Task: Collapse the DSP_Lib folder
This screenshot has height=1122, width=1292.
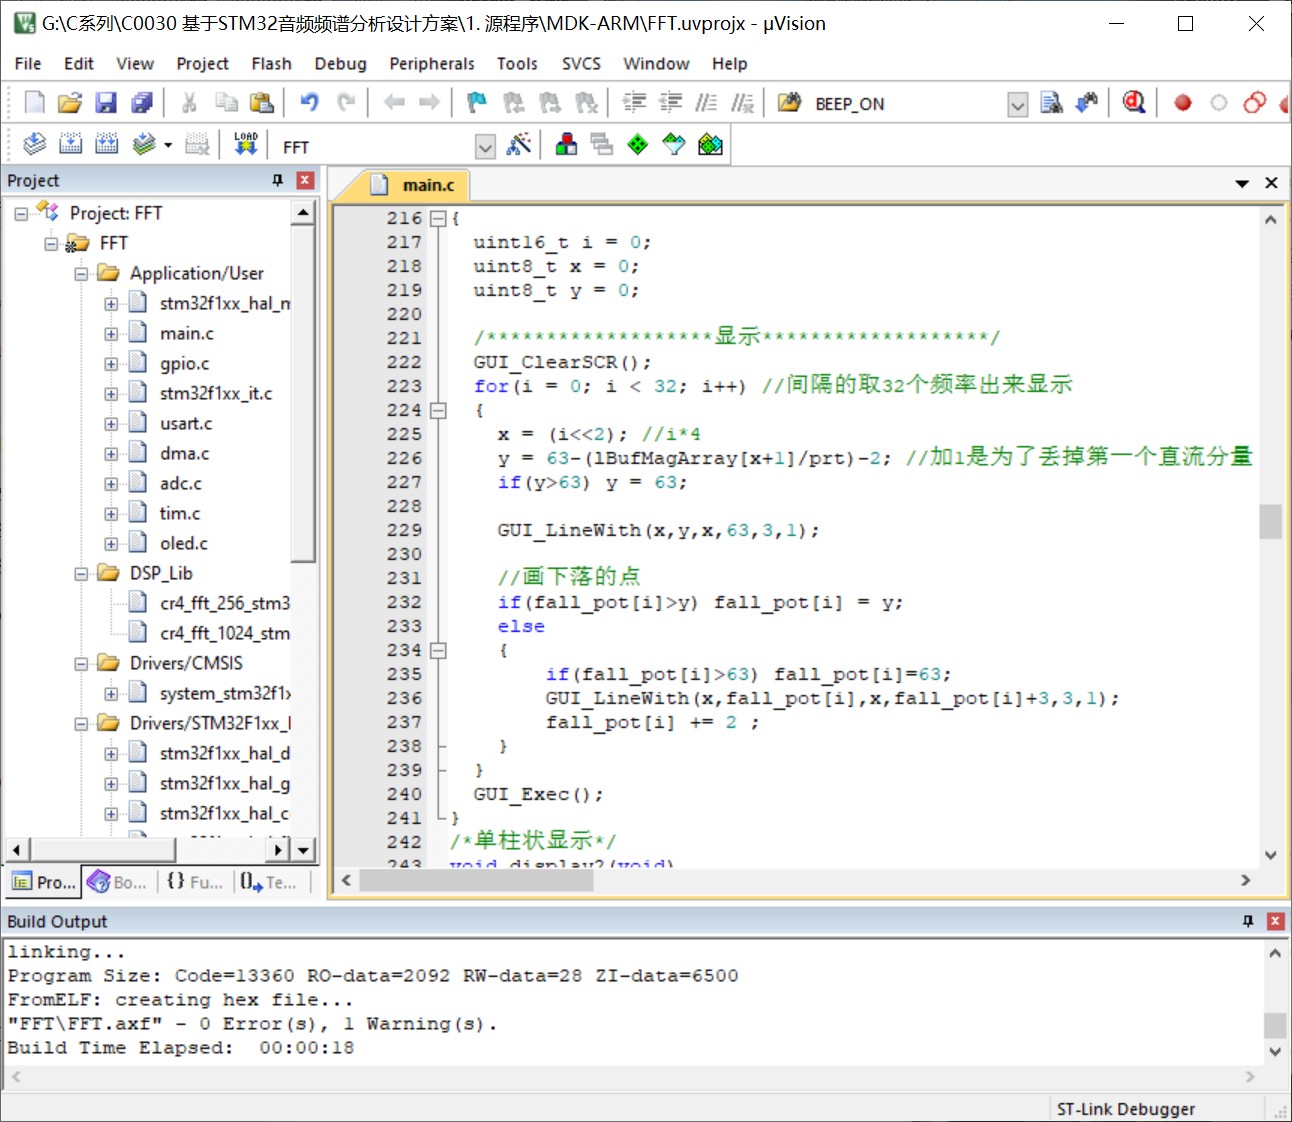Action: [81, 574]
